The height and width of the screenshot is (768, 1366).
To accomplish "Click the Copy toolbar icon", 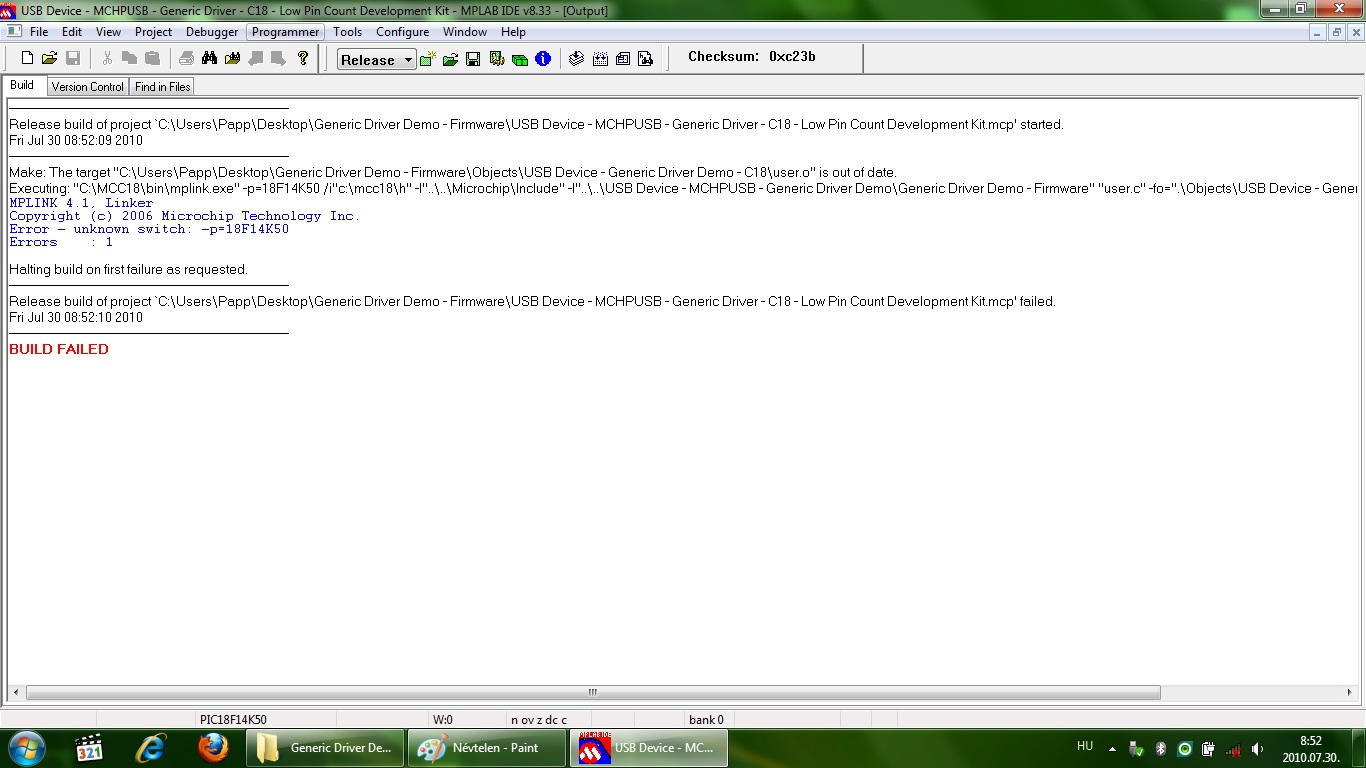I will (x=130, y=59).
